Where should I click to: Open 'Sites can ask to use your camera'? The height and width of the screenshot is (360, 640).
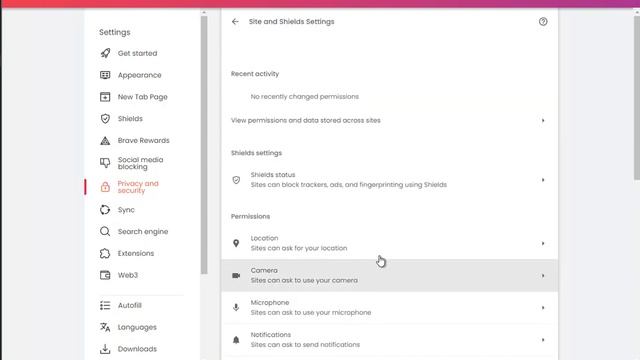coord(304,280)
